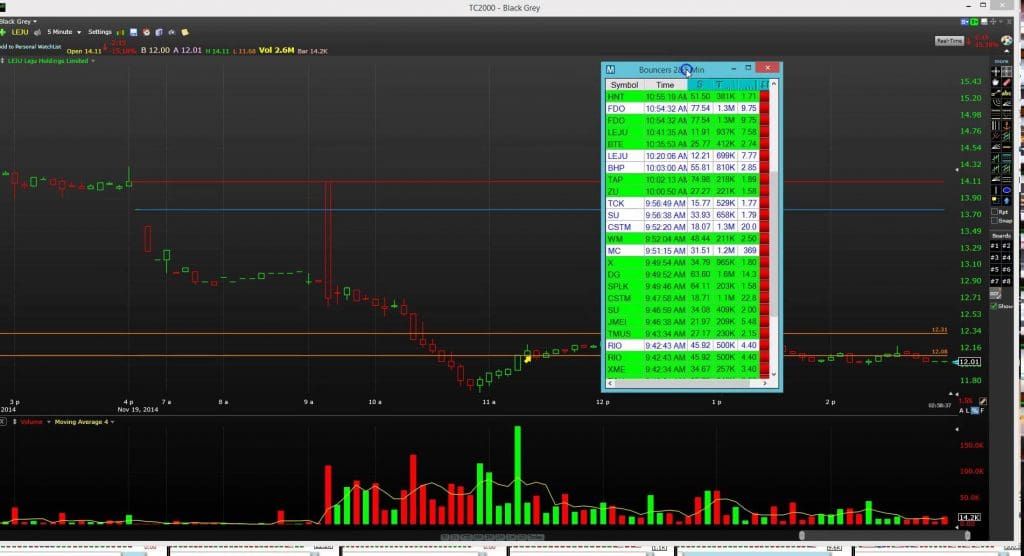Click the speaker icon beside LEJU symbol
This screenshot has width=1024, height=556.
[x=37, y=32]
